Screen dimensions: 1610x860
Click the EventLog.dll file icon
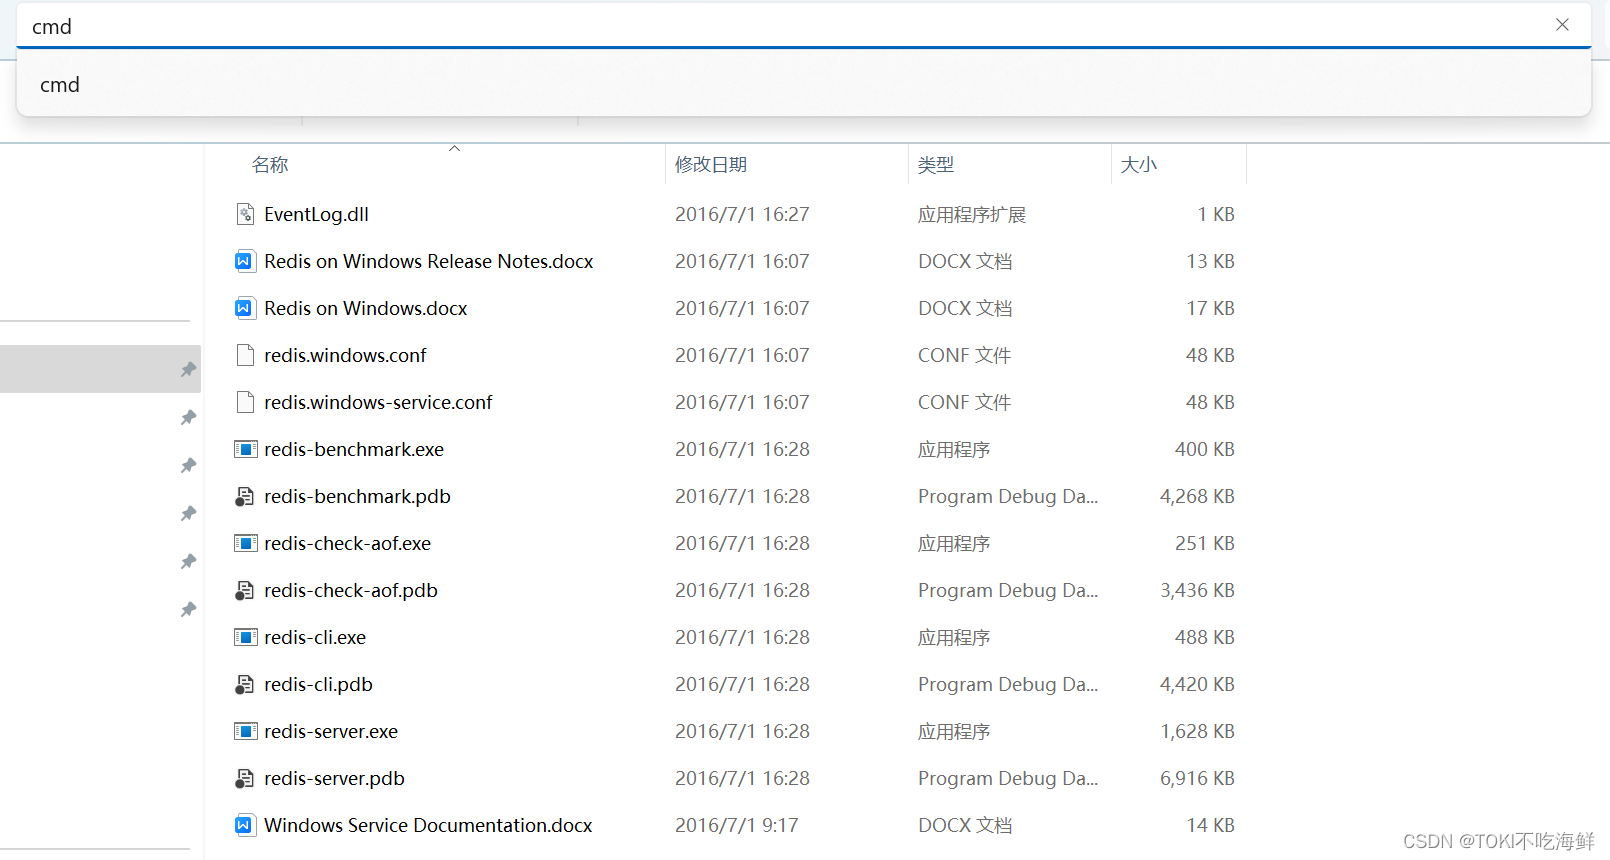click(245, 214)
